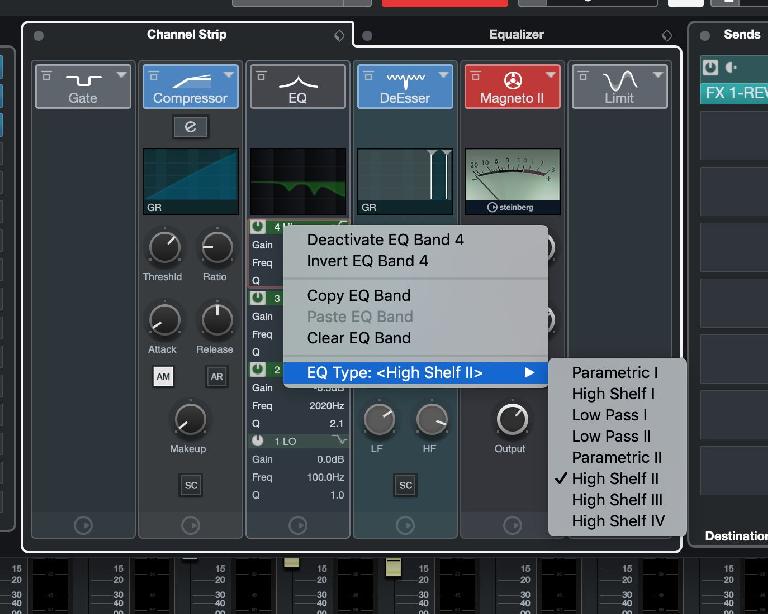Toggle the AR auto release button
768x614 pixels.
[217, 377]
